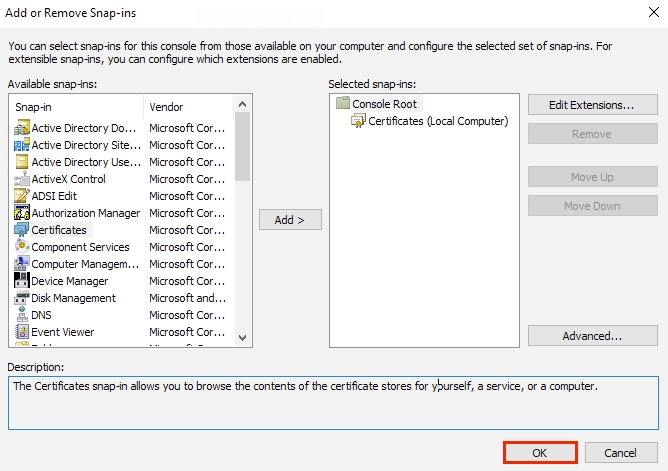Confirm with the OK button
The height and width of the screenshot is (471, 668).
pyautogui.click(x=540, y=453)
